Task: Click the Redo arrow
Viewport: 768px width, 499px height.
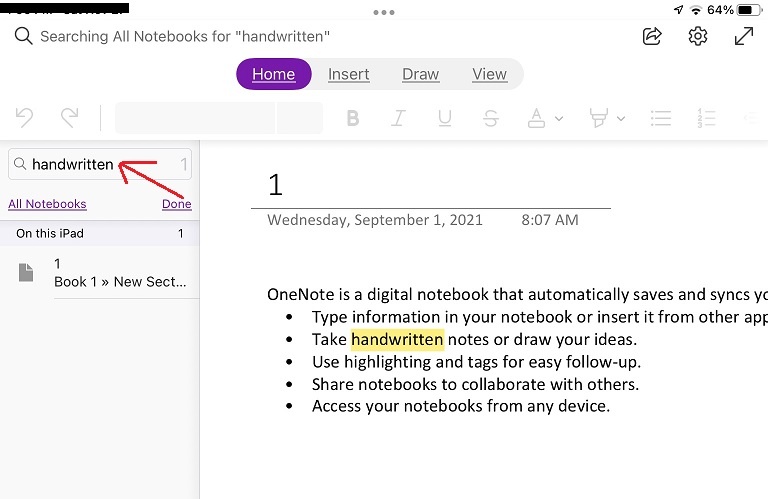Action: click(70, 118)
